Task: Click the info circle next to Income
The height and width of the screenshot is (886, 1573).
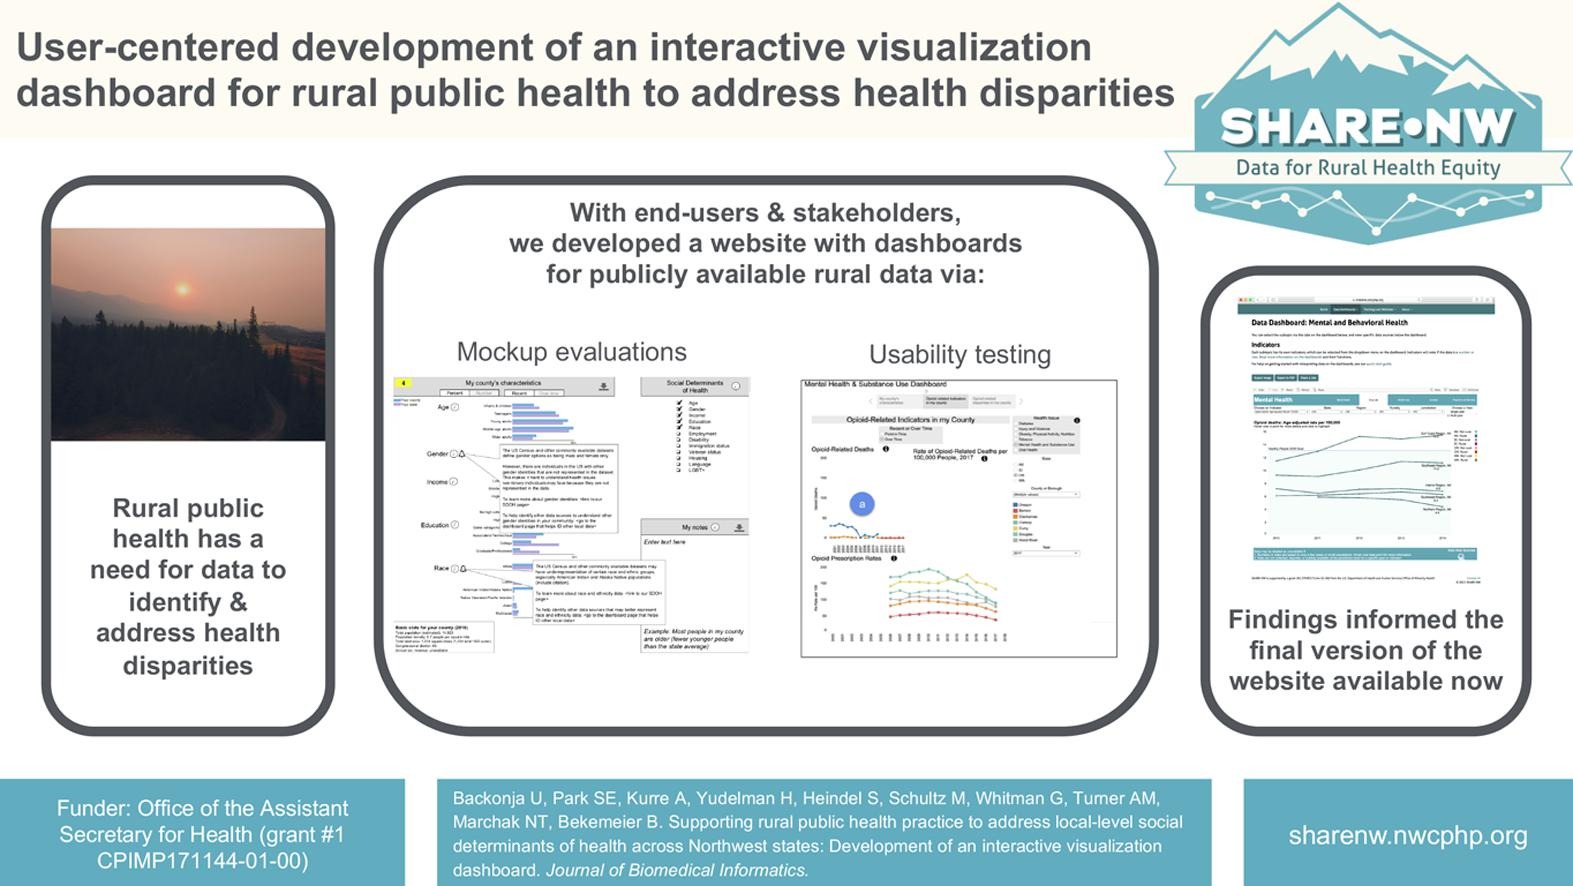Action: point(454,482)
